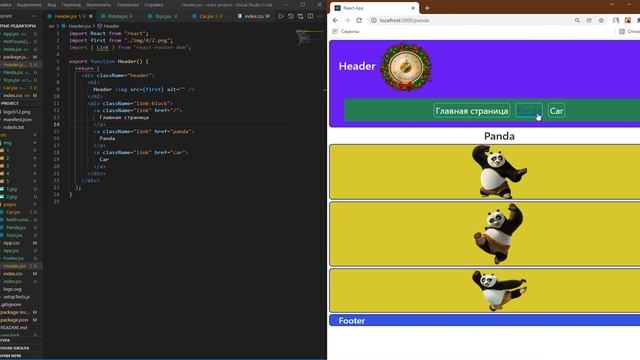Click the code minimap in VS Code editor
Viewport: 640px width, 360px height.
(309, 38)
